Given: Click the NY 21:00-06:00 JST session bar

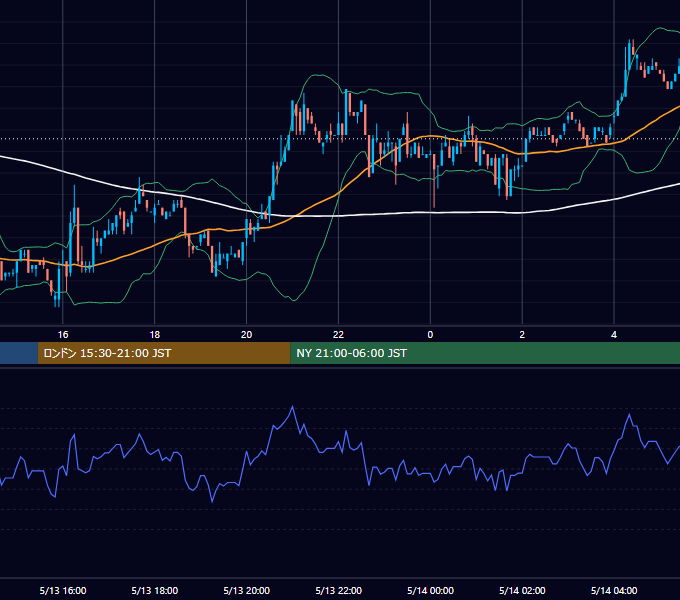Looking at the screenshot, I should click(485, 353).
